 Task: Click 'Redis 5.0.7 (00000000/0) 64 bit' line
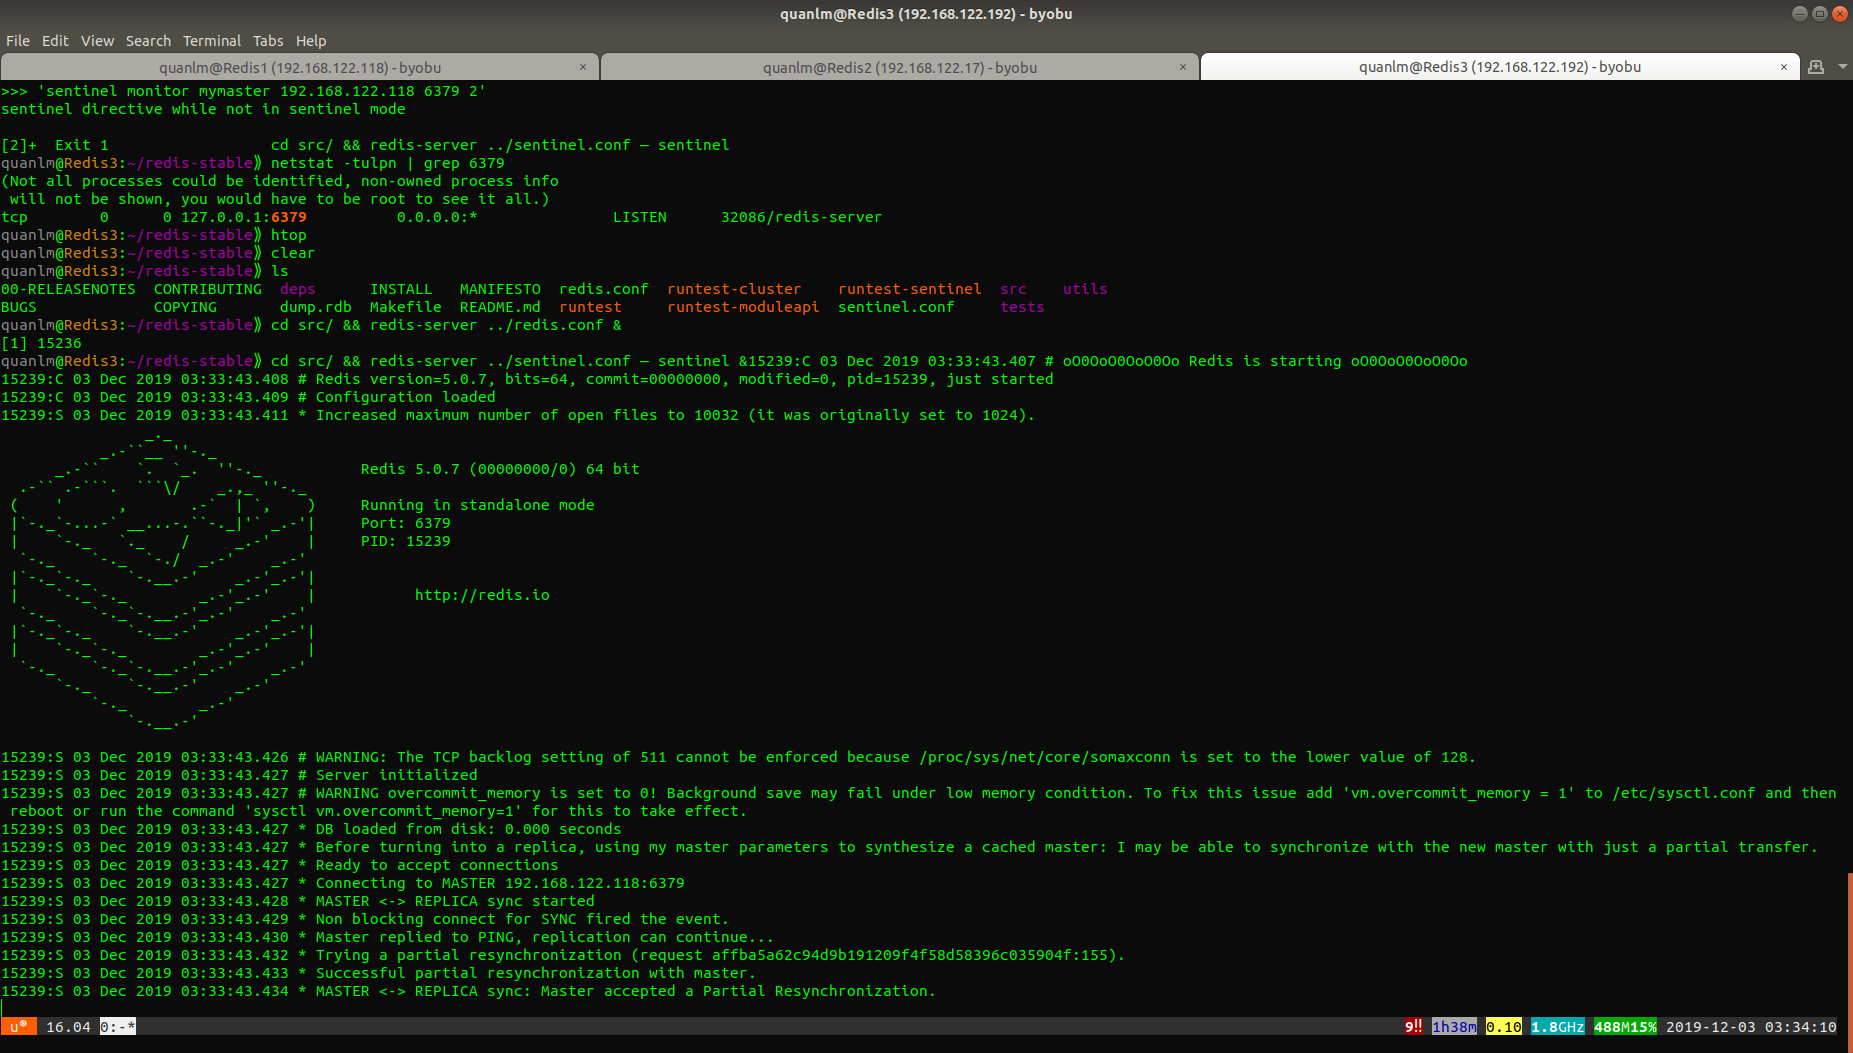coord(500,469)
